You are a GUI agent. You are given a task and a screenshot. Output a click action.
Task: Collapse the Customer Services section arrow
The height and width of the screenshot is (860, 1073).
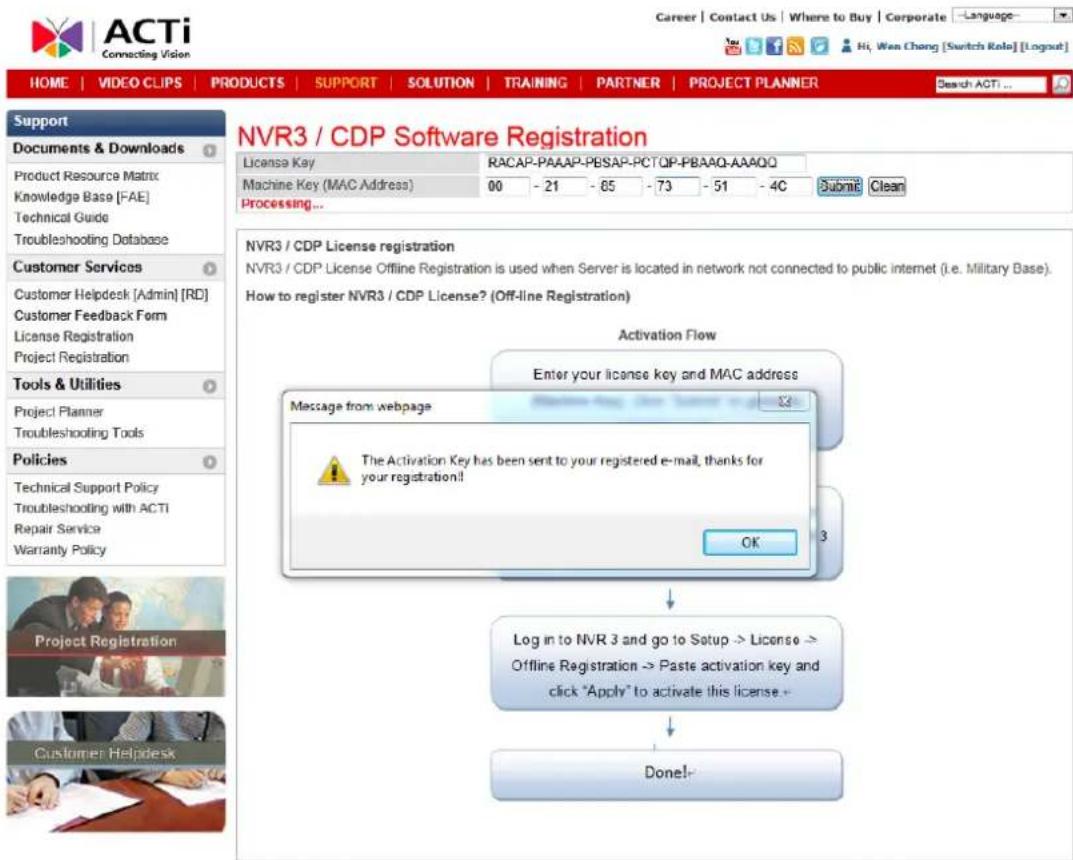coord(209,269)
